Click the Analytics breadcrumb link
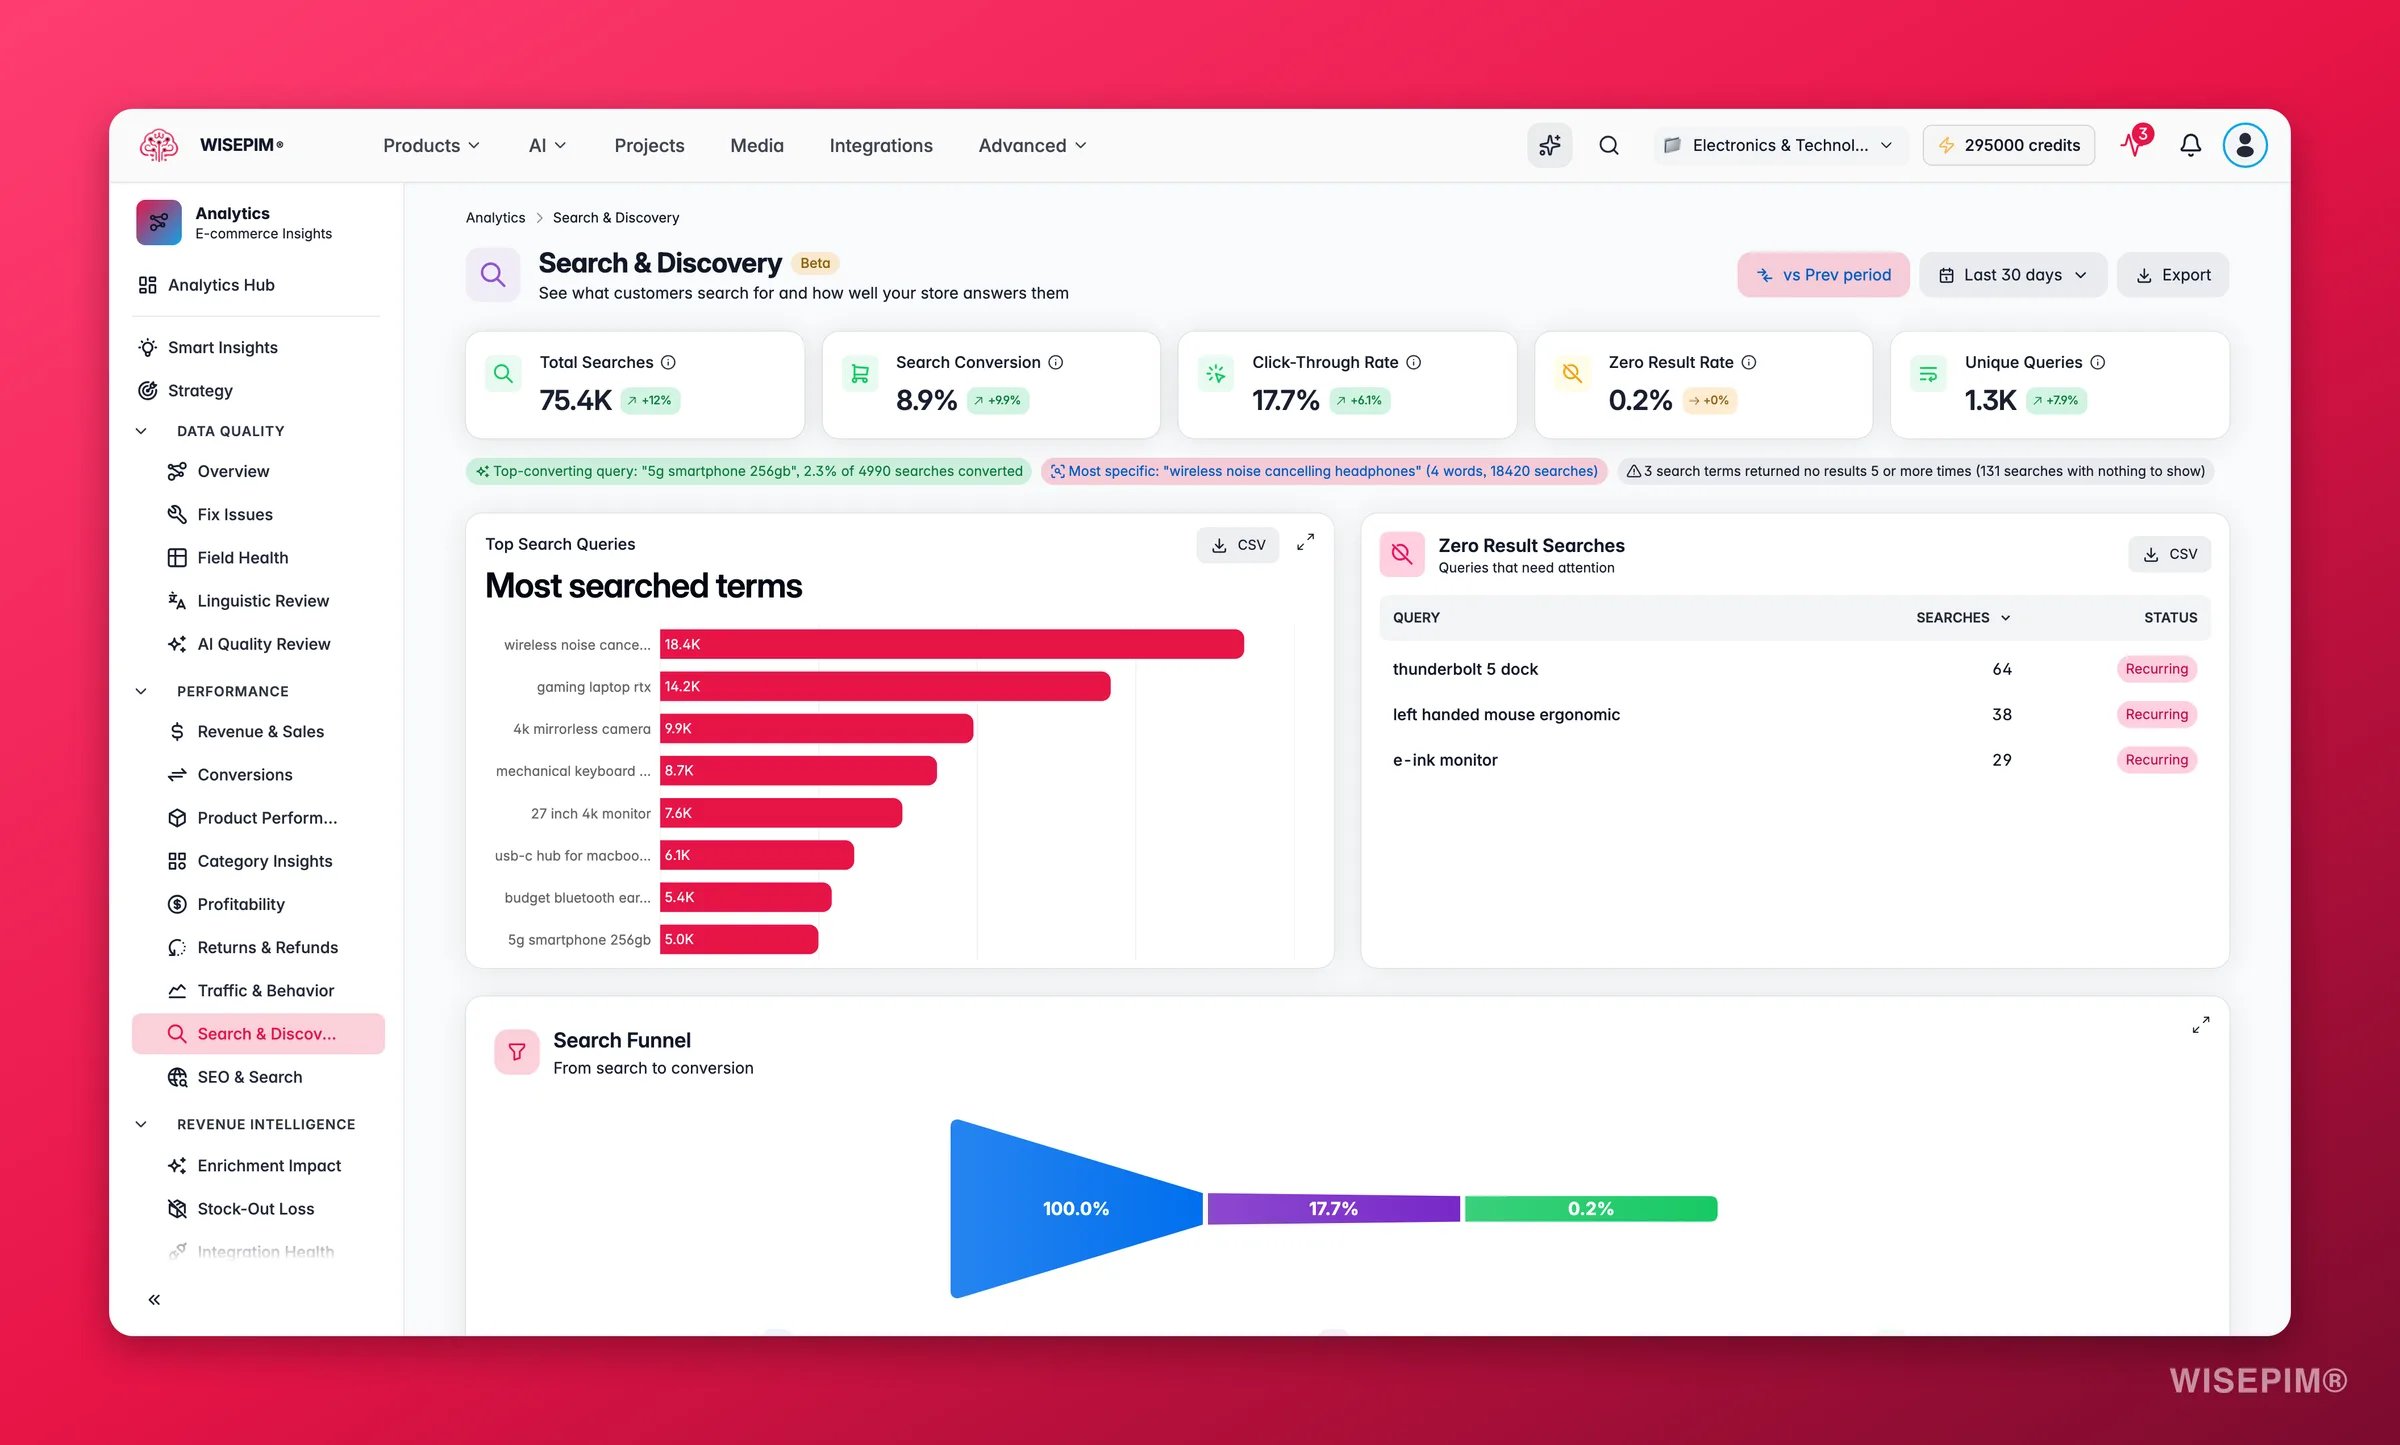The width and height of the screenshot is (2400, 1445). coord(495,217)
